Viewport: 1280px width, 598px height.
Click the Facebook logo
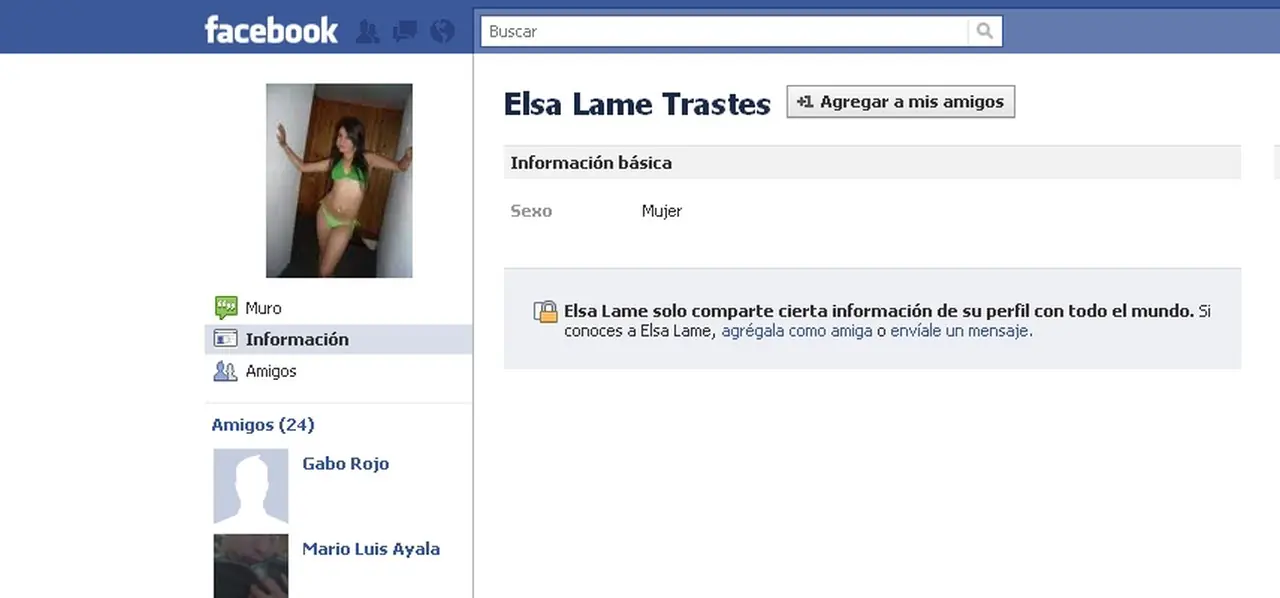click(x=271, y=30)
